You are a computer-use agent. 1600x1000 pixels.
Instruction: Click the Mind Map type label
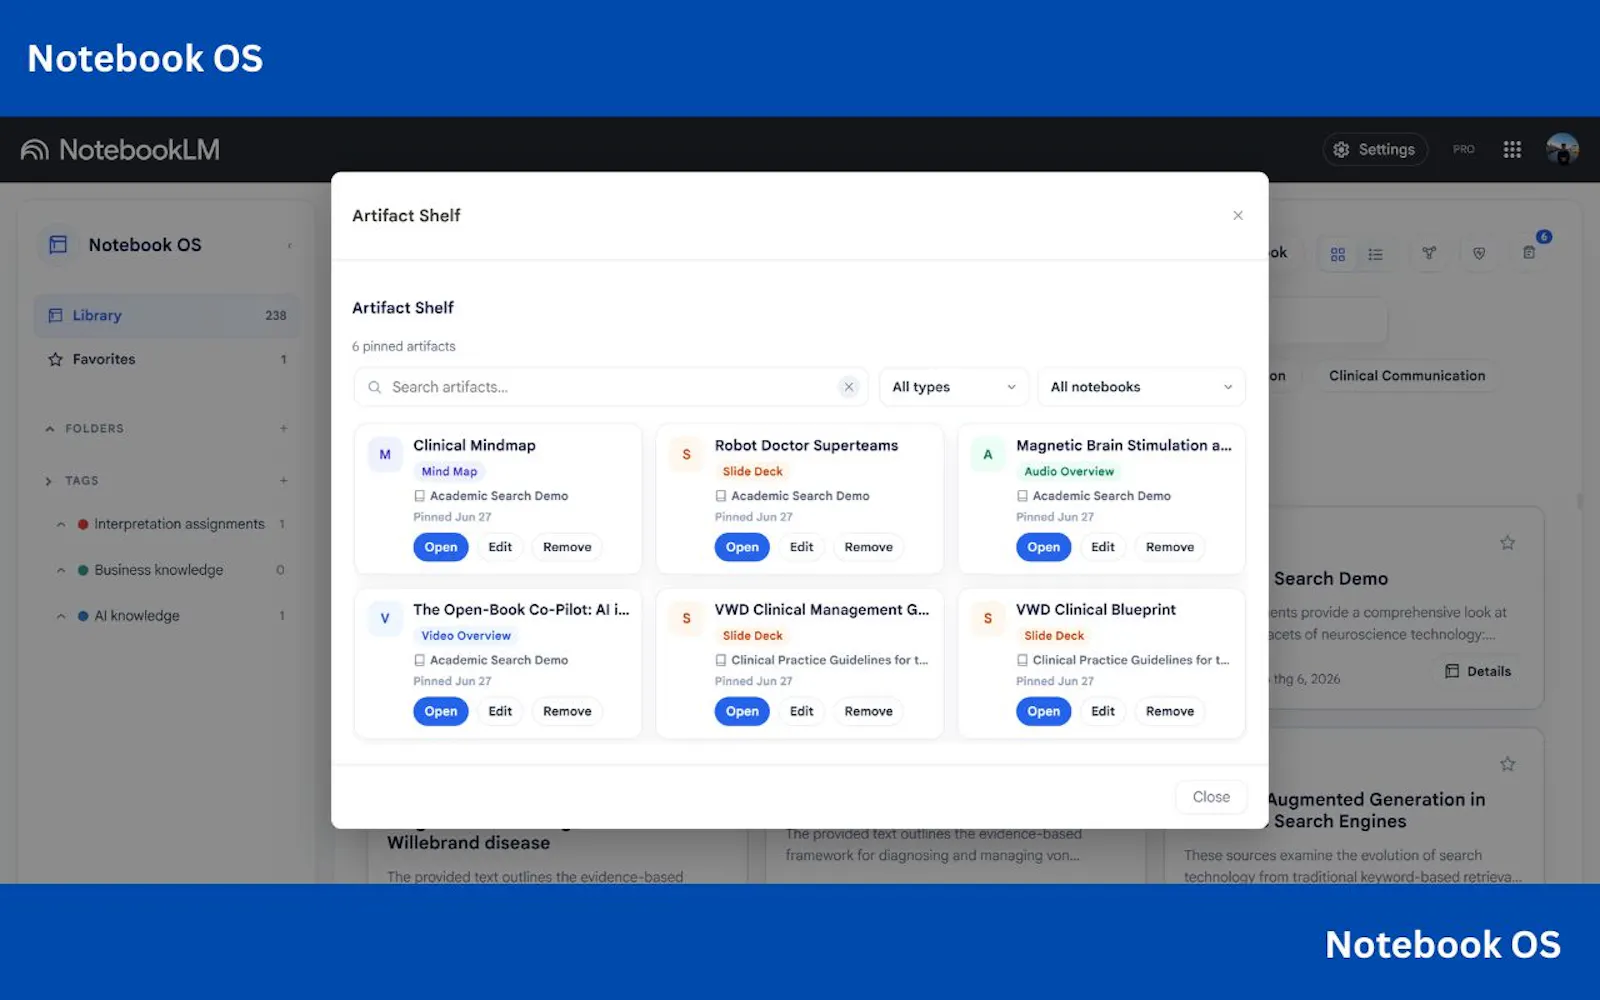pyautogui.click(x=449, y=472)
